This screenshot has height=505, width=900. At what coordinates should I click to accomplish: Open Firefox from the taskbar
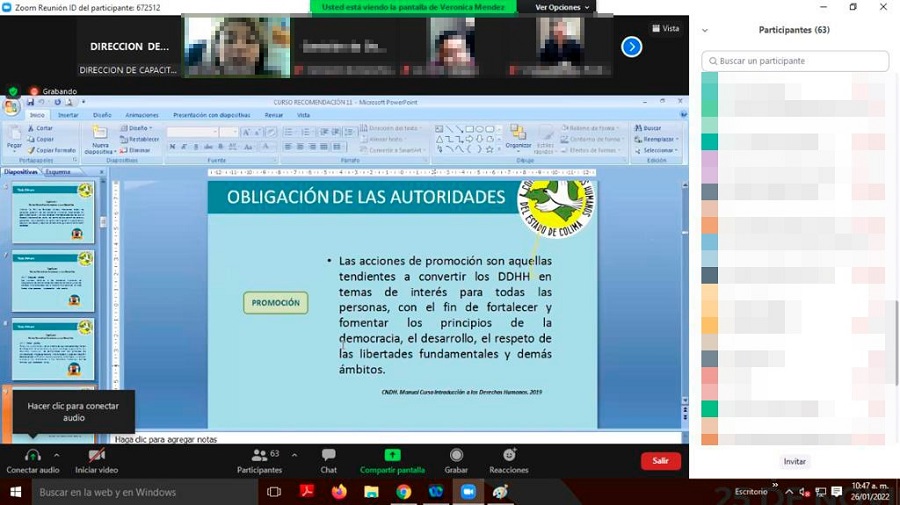click(339, 492)
